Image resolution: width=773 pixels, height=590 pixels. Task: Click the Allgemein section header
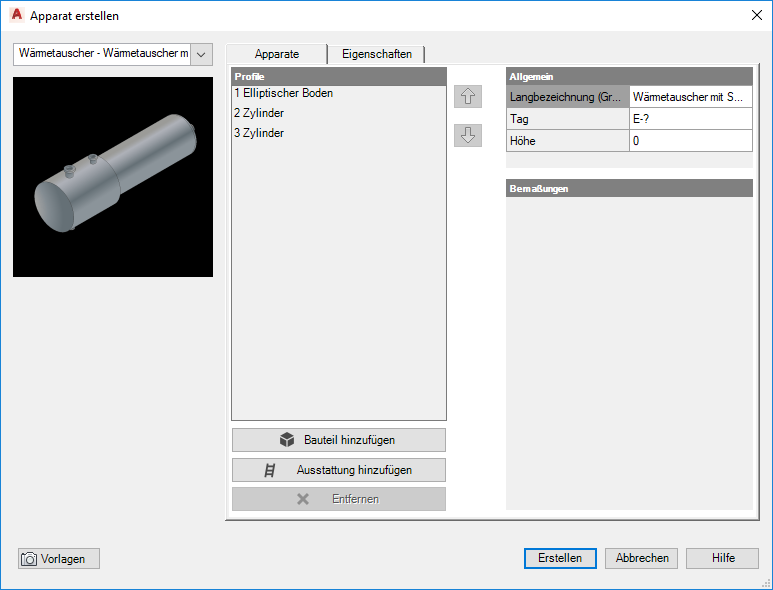pos(629,76)
